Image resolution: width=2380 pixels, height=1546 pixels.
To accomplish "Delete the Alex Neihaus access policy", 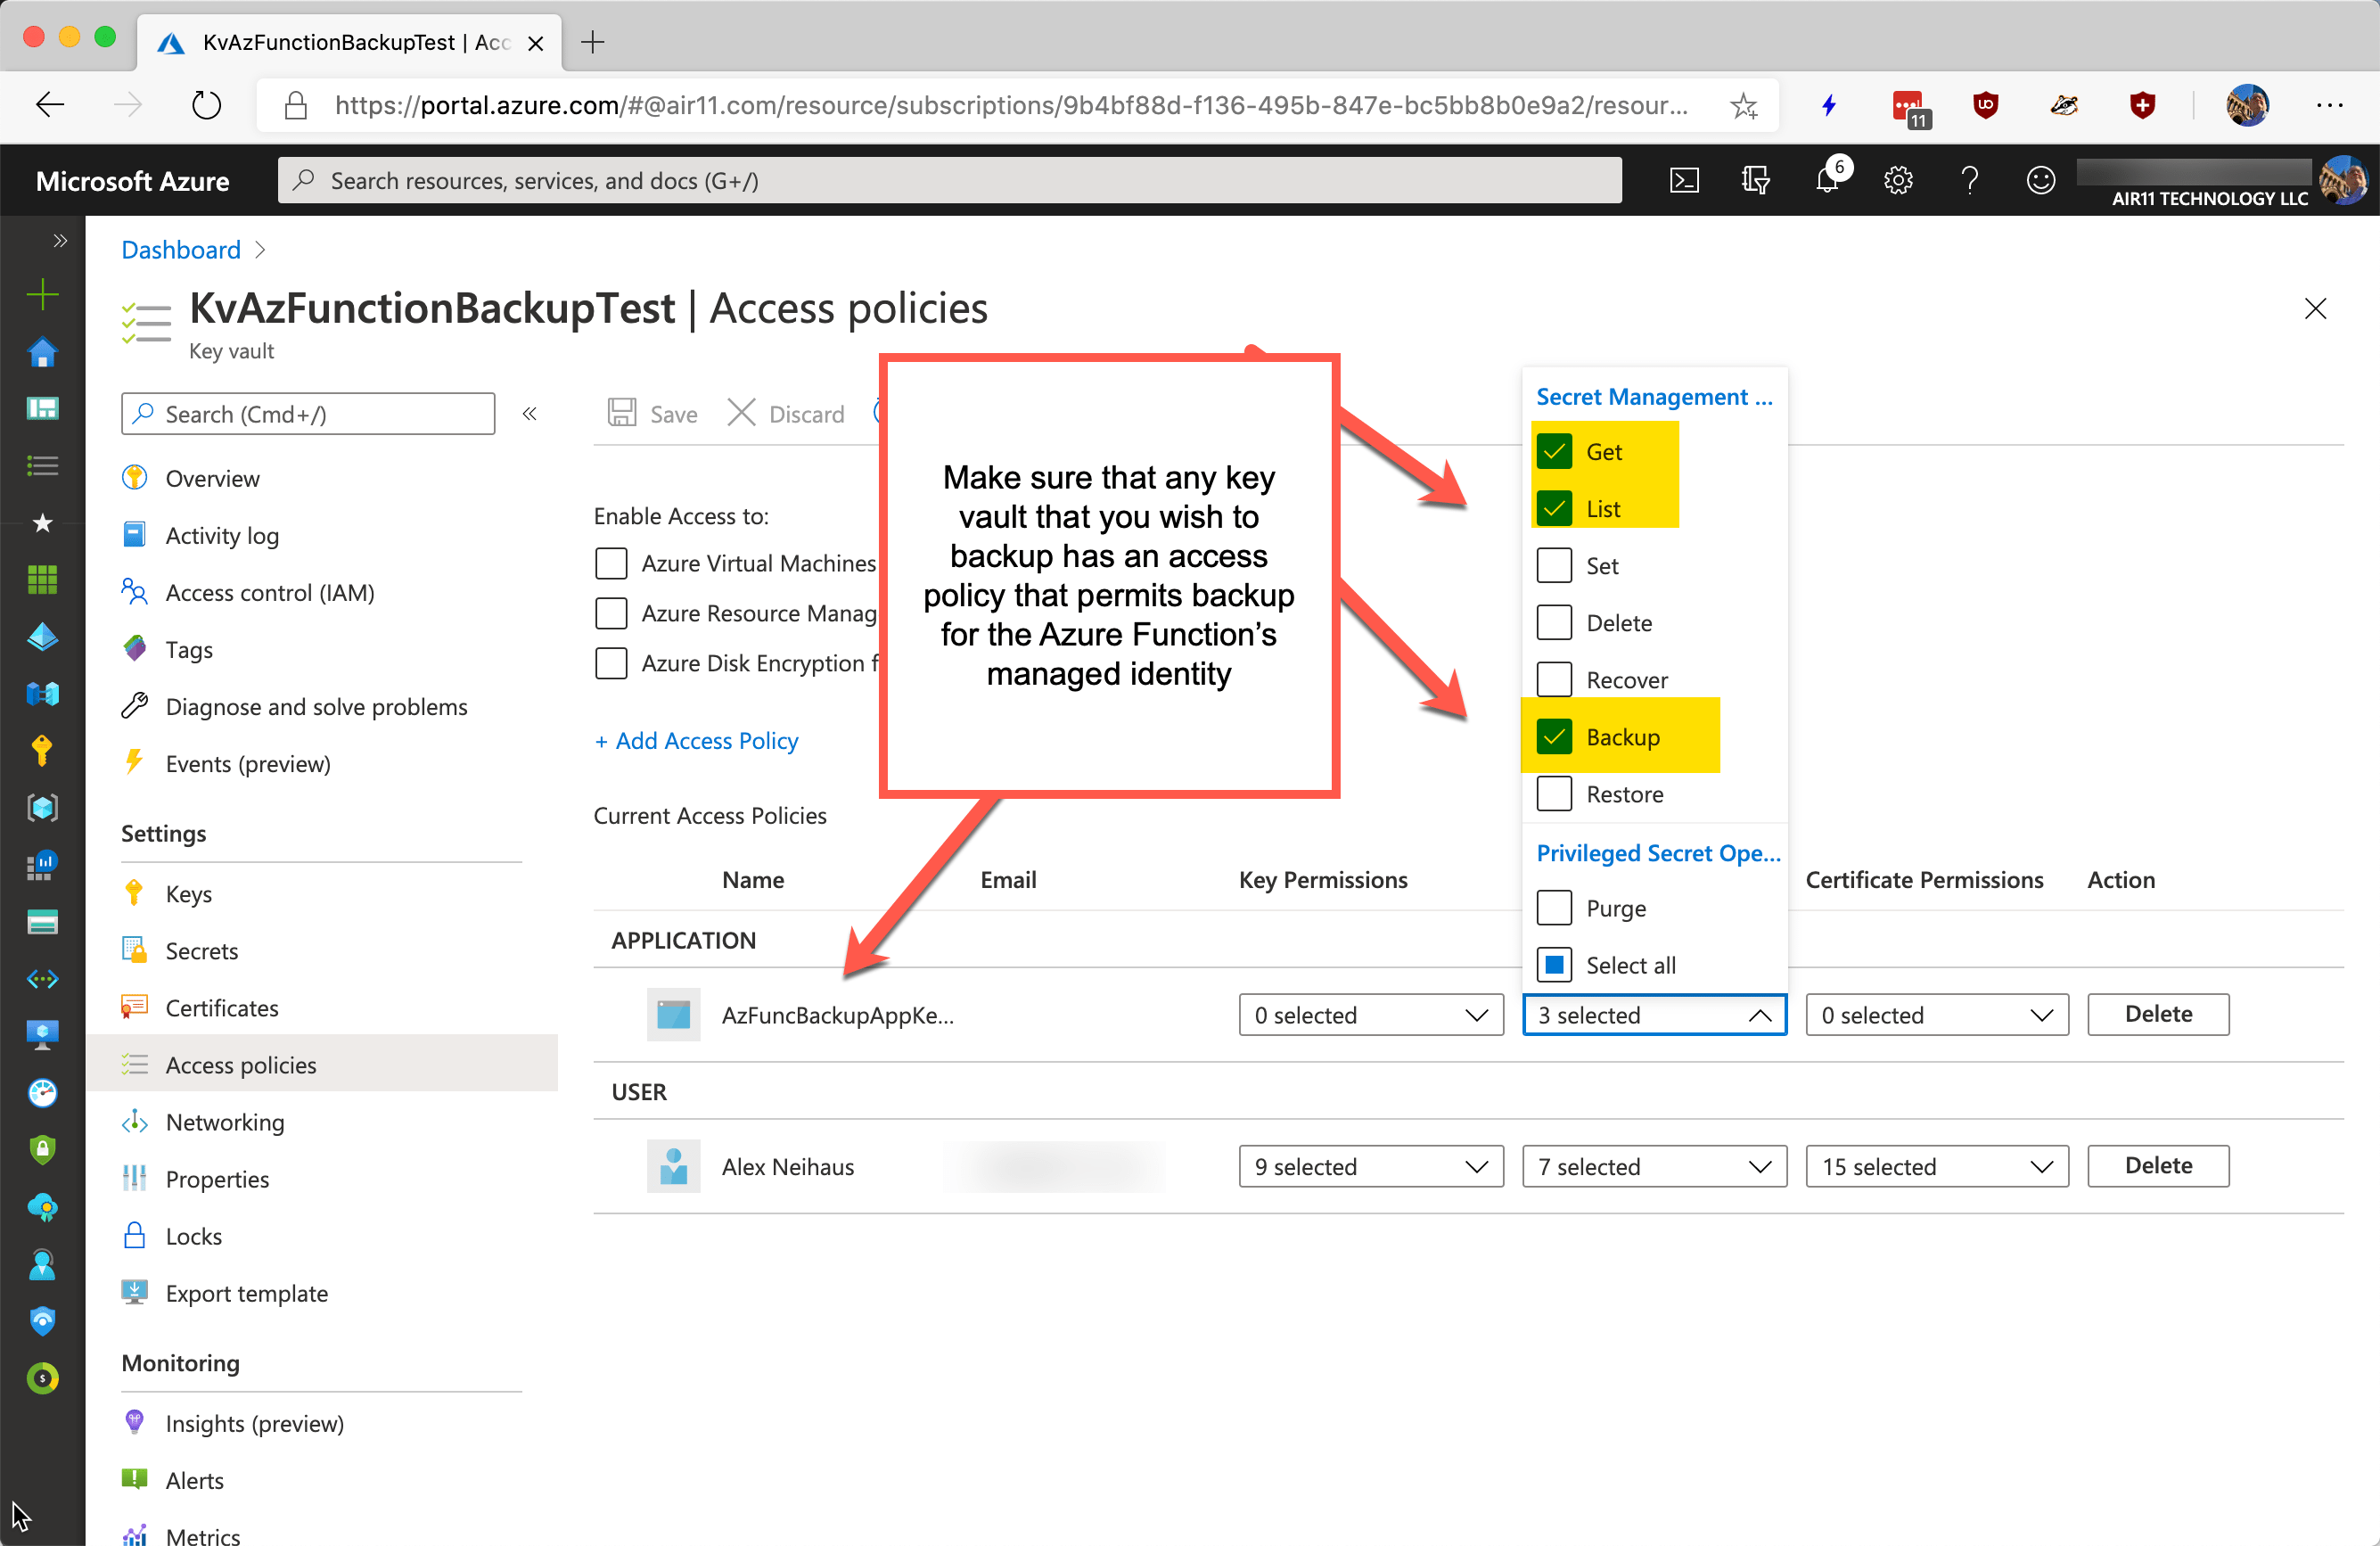I will click(x=2157, y=1165).
